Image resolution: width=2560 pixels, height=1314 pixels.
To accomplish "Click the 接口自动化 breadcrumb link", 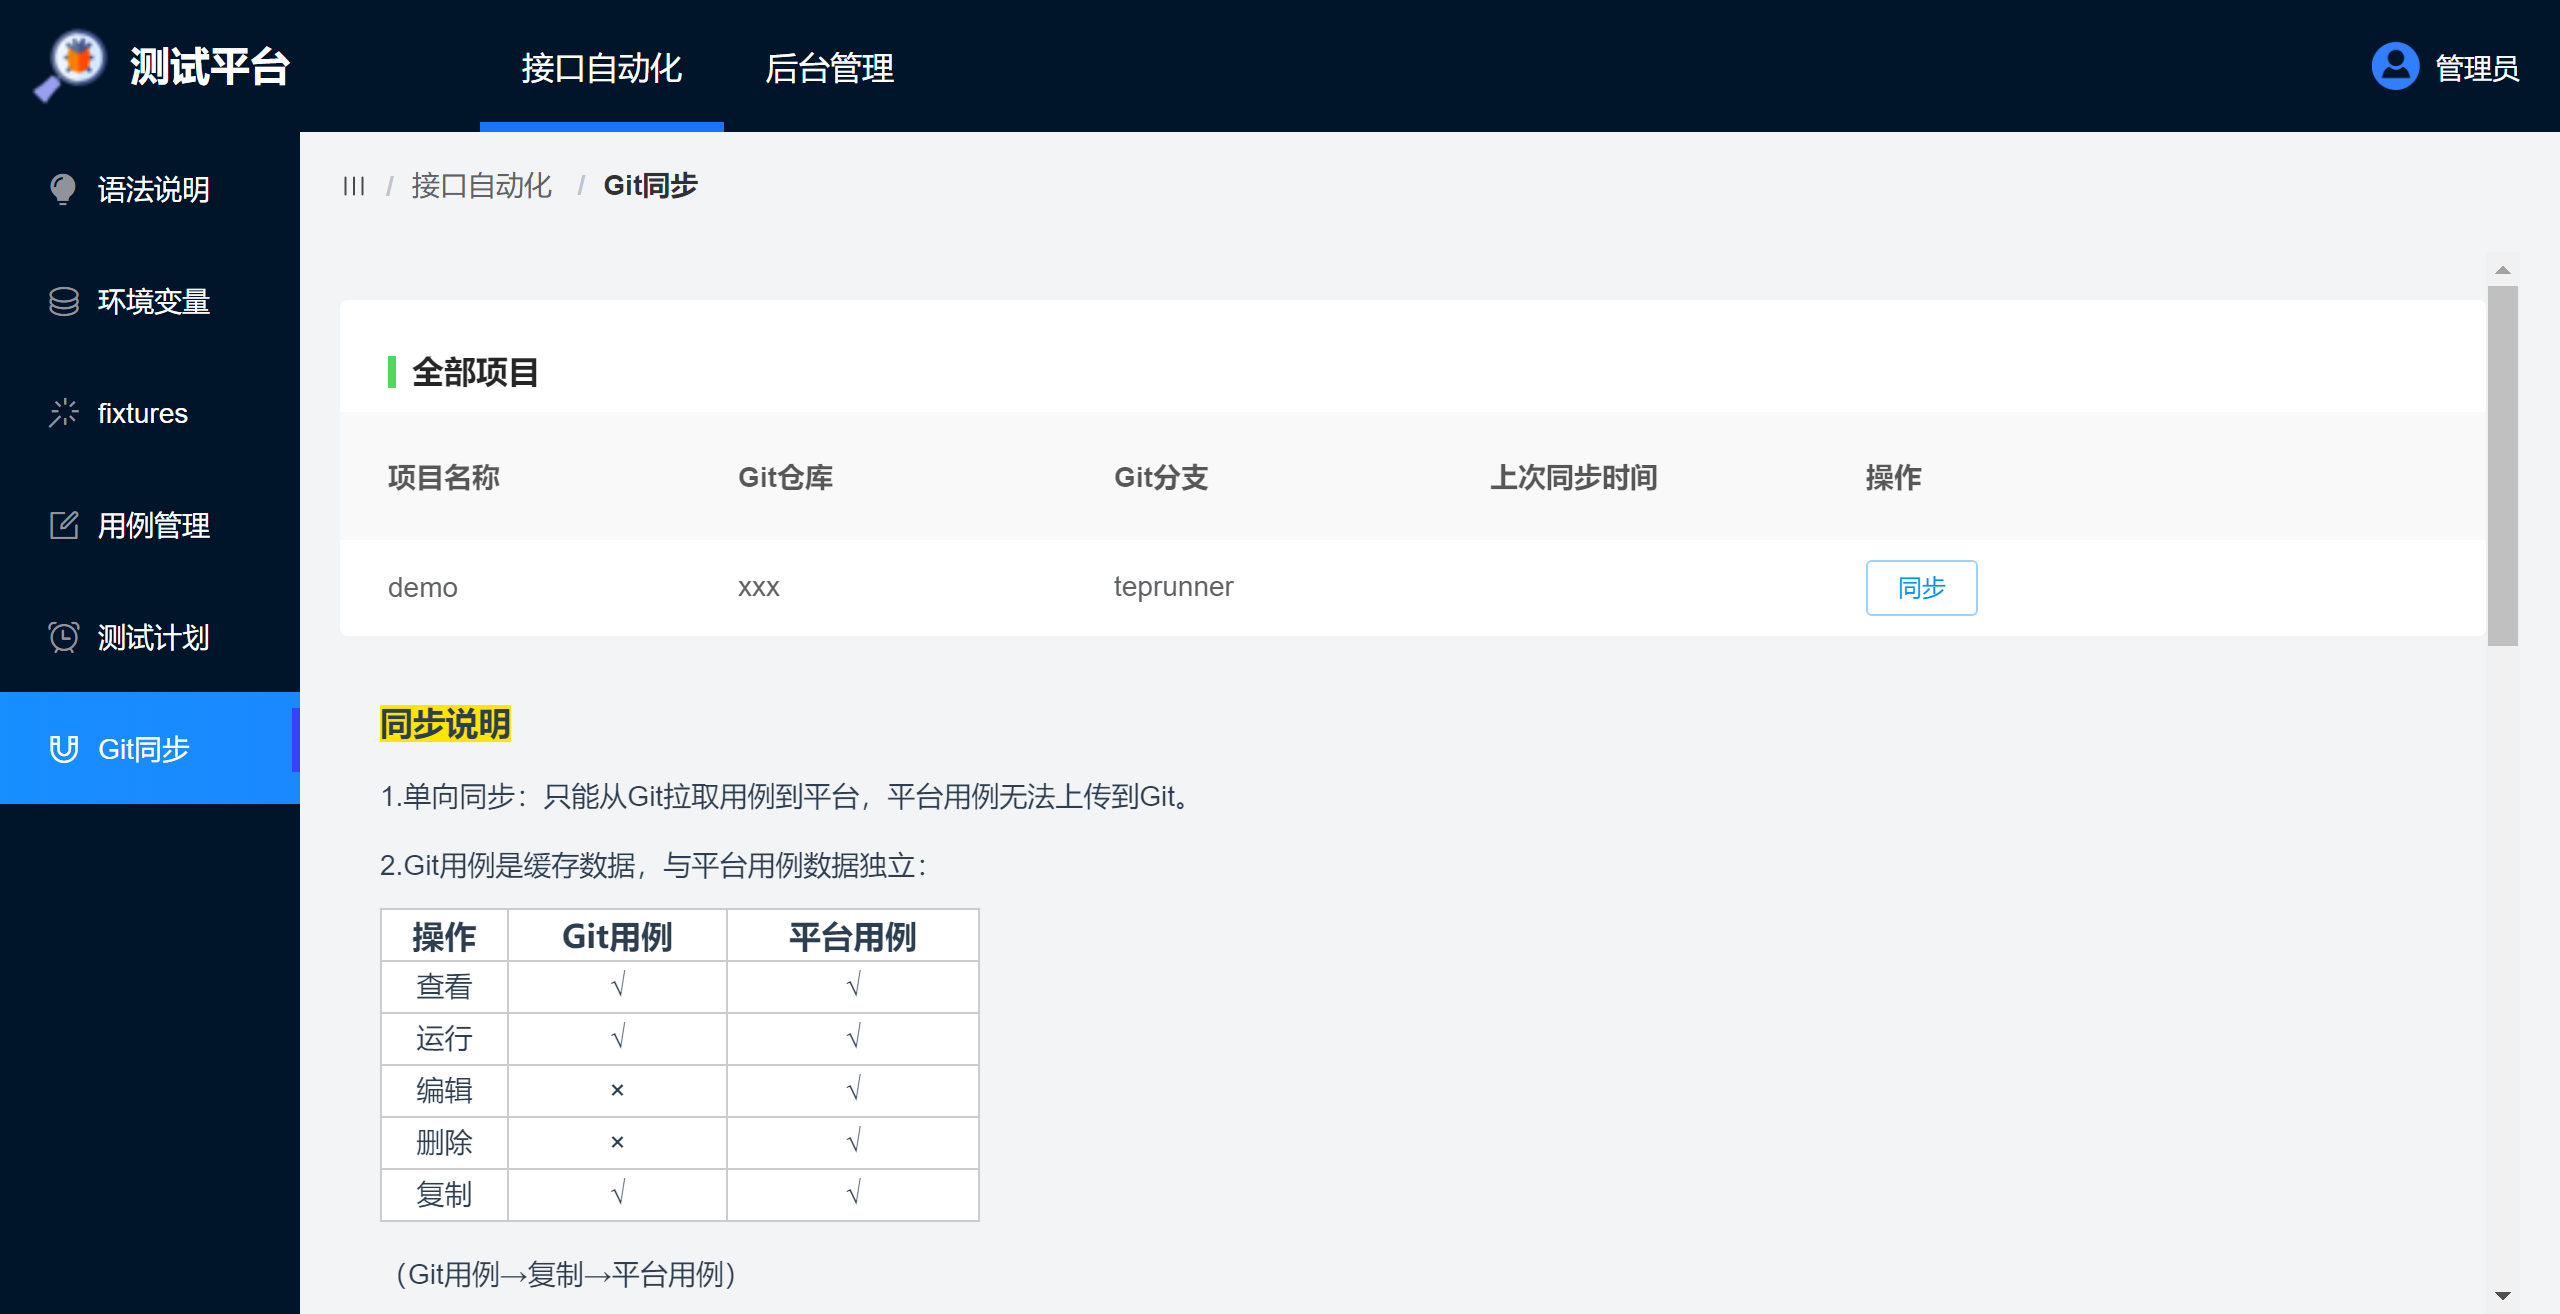I will 481,186.
